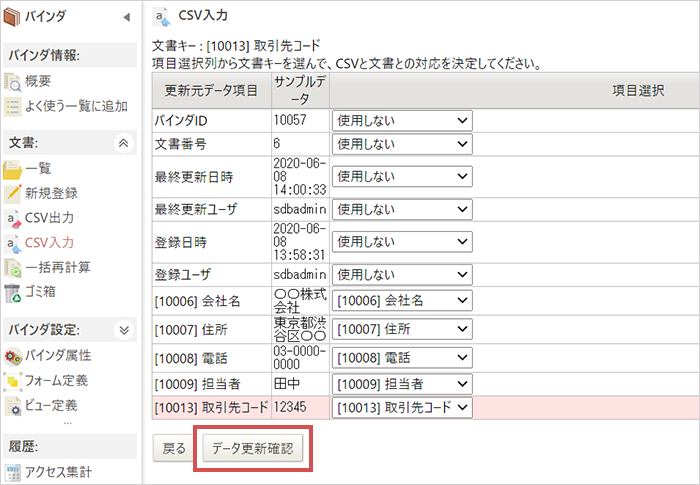This screenshot has width=700, height=485.
Task: Select CSV入力 in the sidebar
Action: click(49, 243)
